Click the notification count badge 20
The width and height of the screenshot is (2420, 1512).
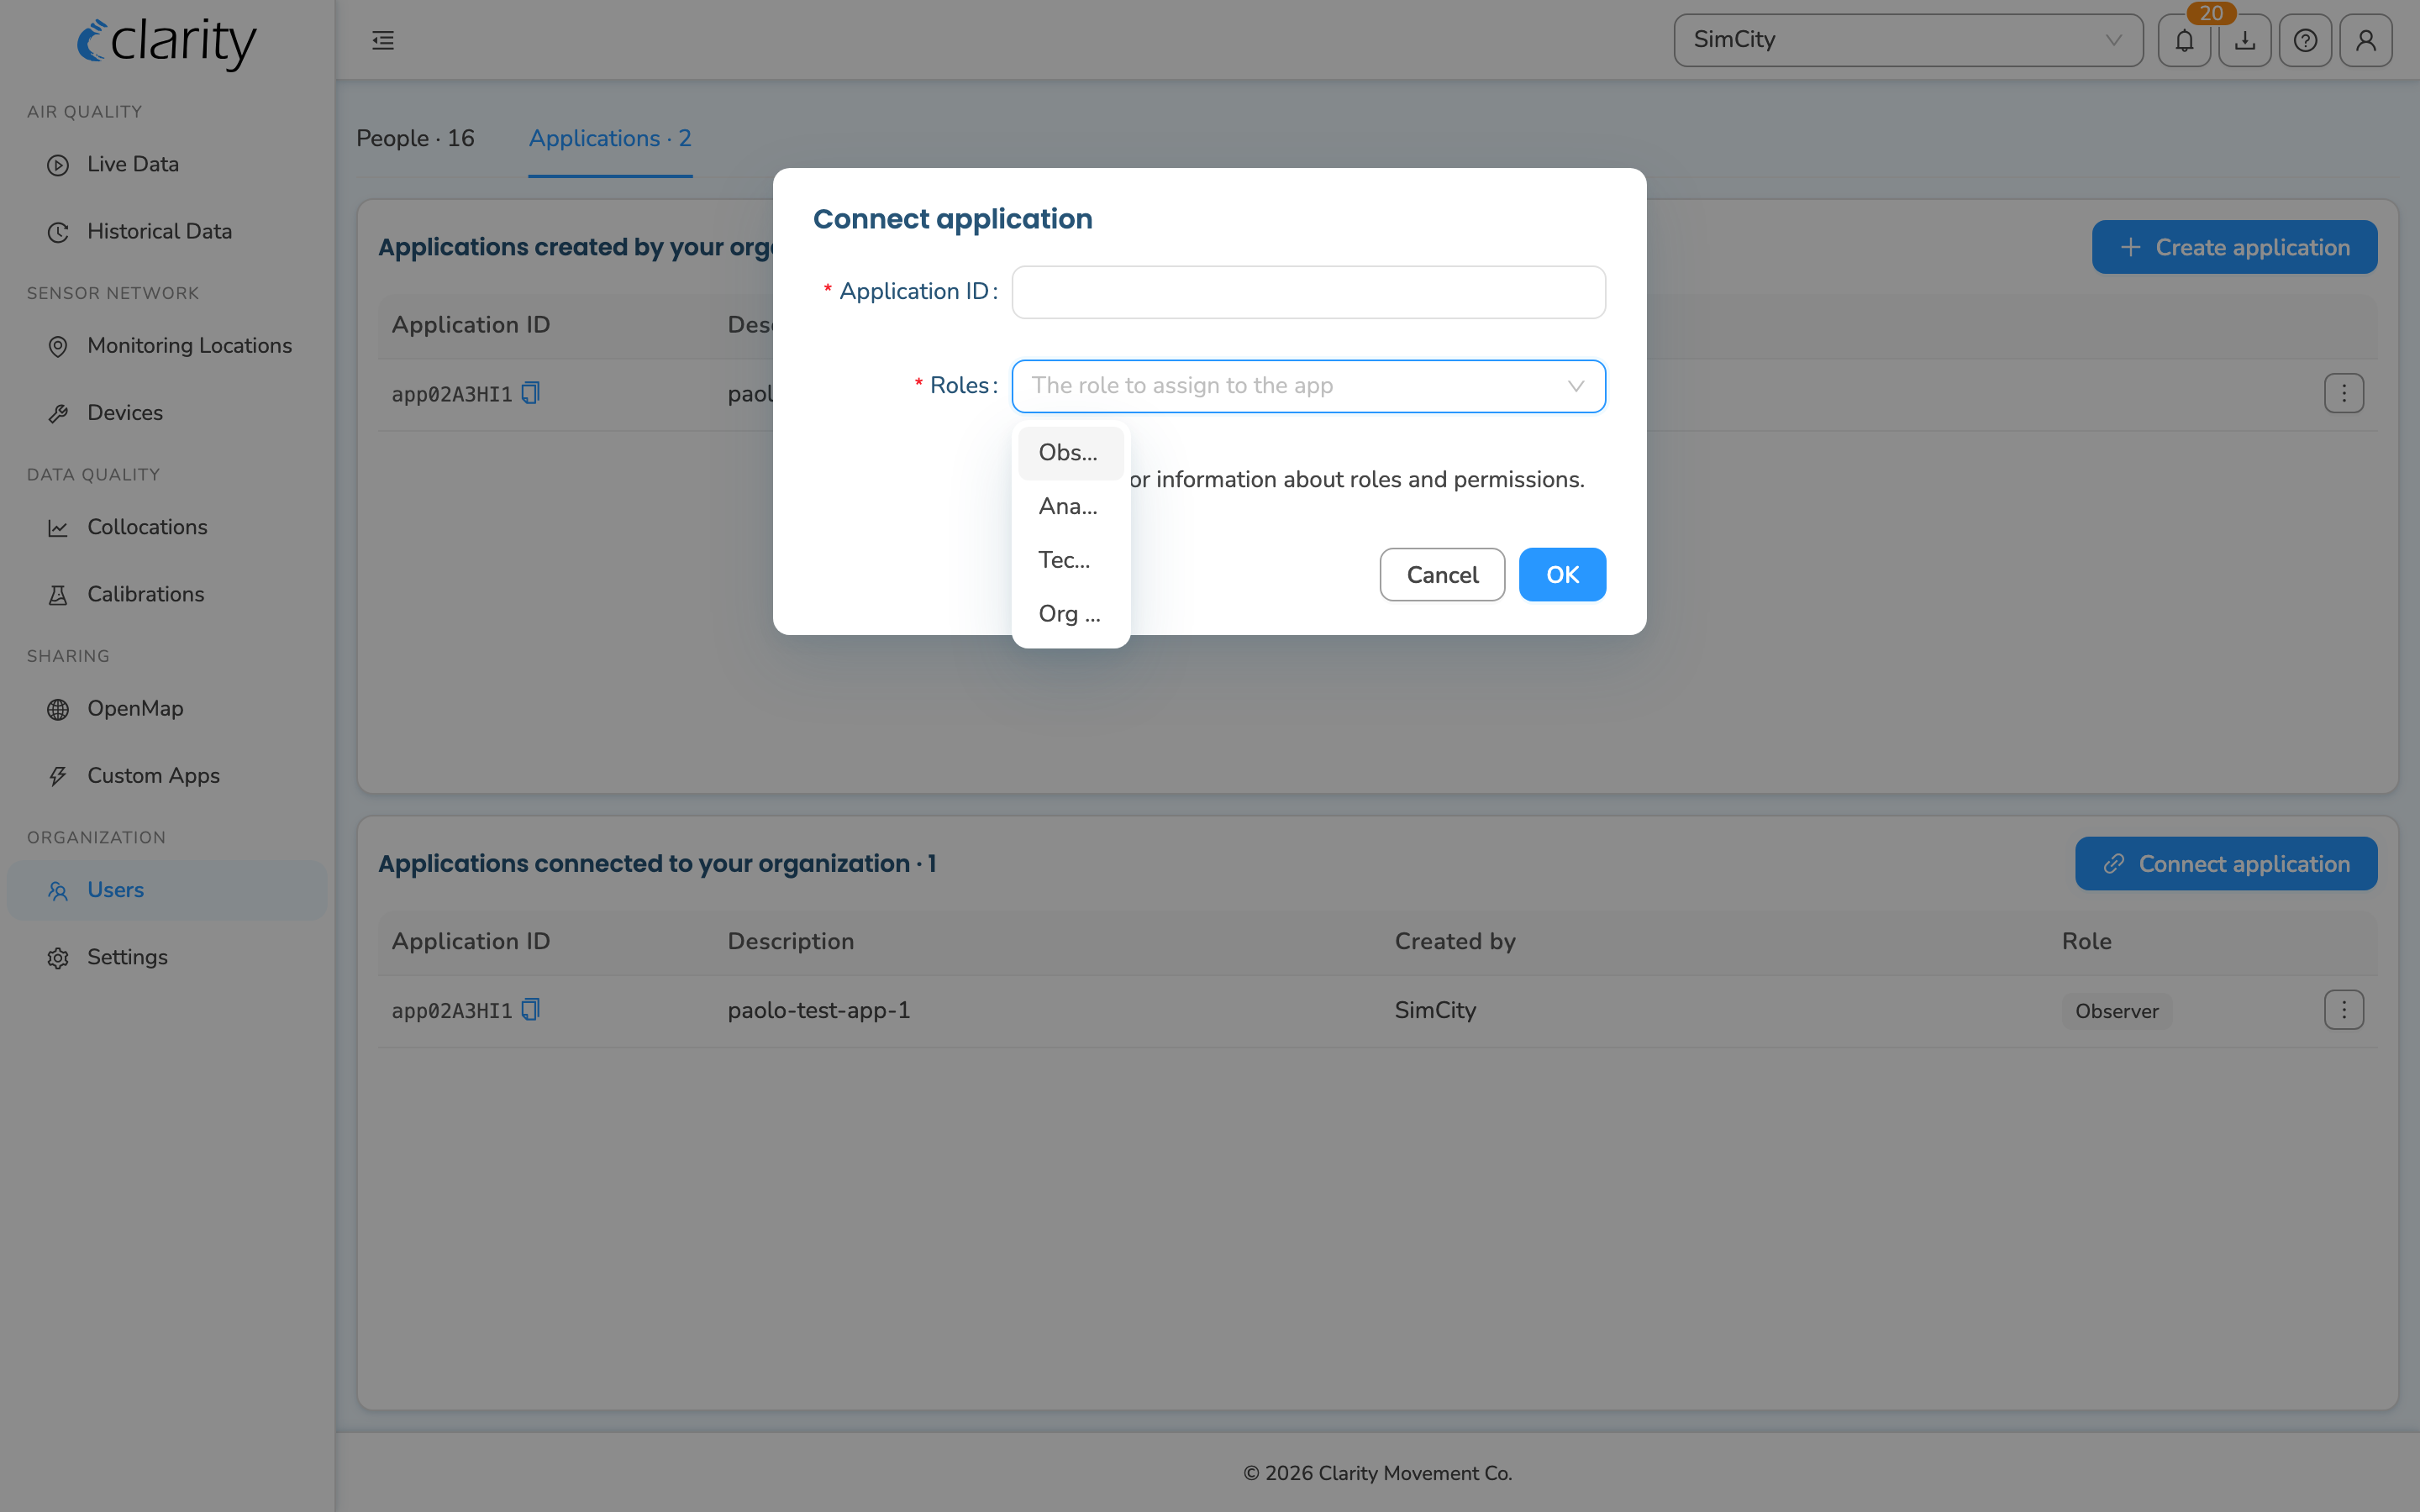(x=2211, y=13)
